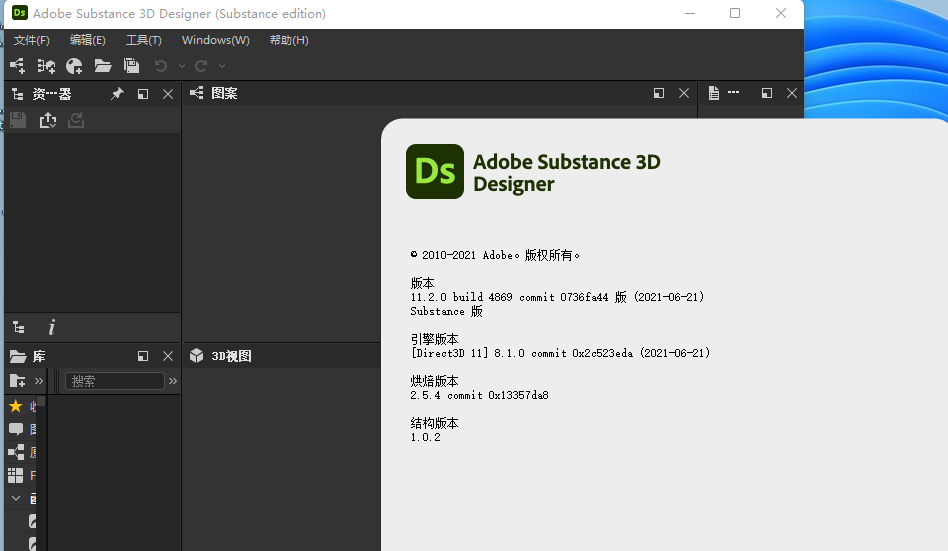Save all packages using the multi-disk icon

click(x=131, y=66)
